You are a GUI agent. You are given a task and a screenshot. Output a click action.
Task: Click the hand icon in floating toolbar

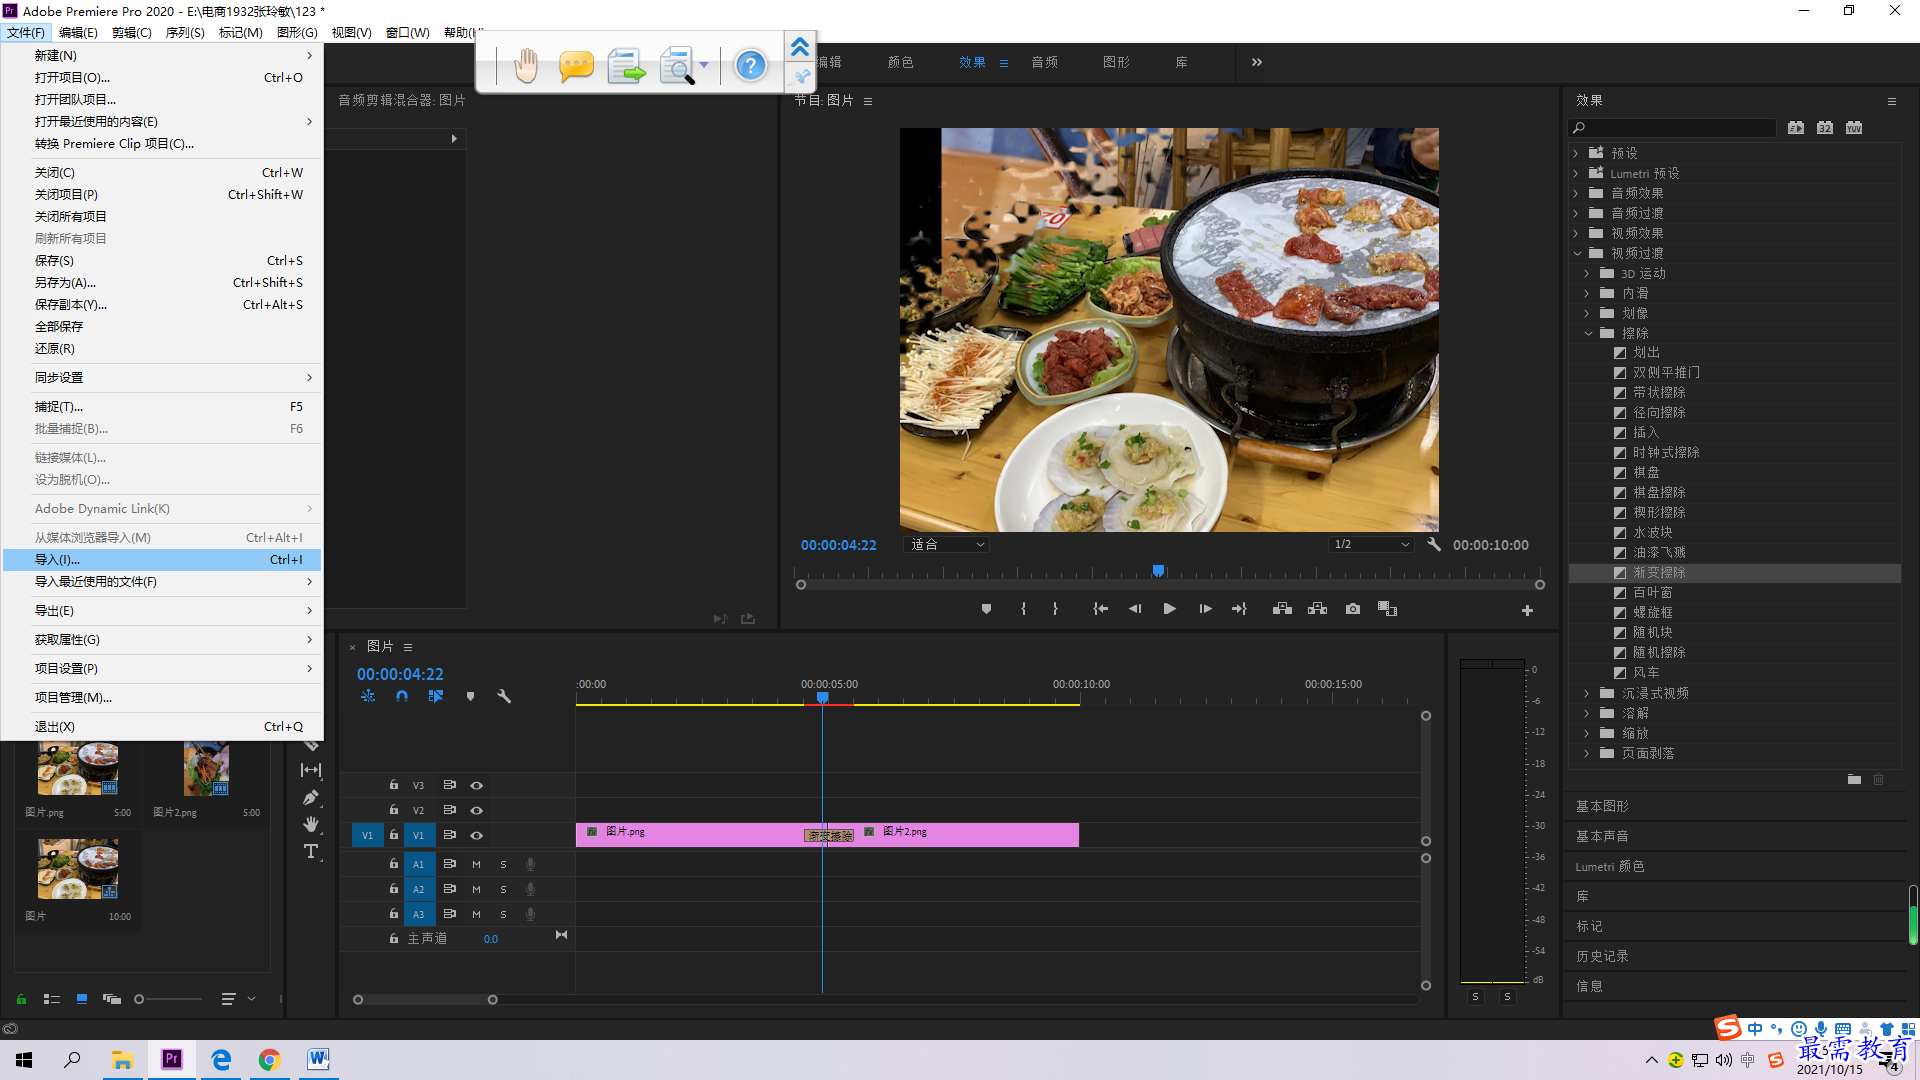pyautogui.click(x=526, y=66)
